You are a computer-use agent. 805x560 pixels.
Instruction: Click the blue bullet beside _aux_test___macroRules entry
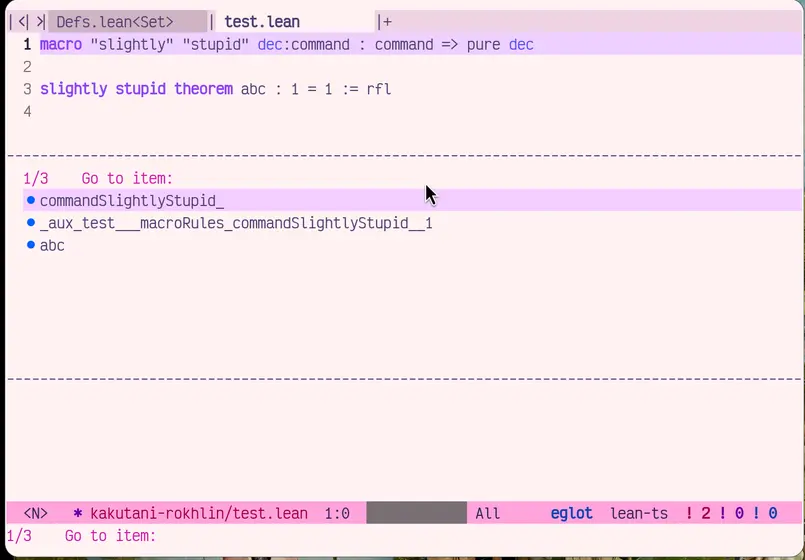tap(31, 223)
